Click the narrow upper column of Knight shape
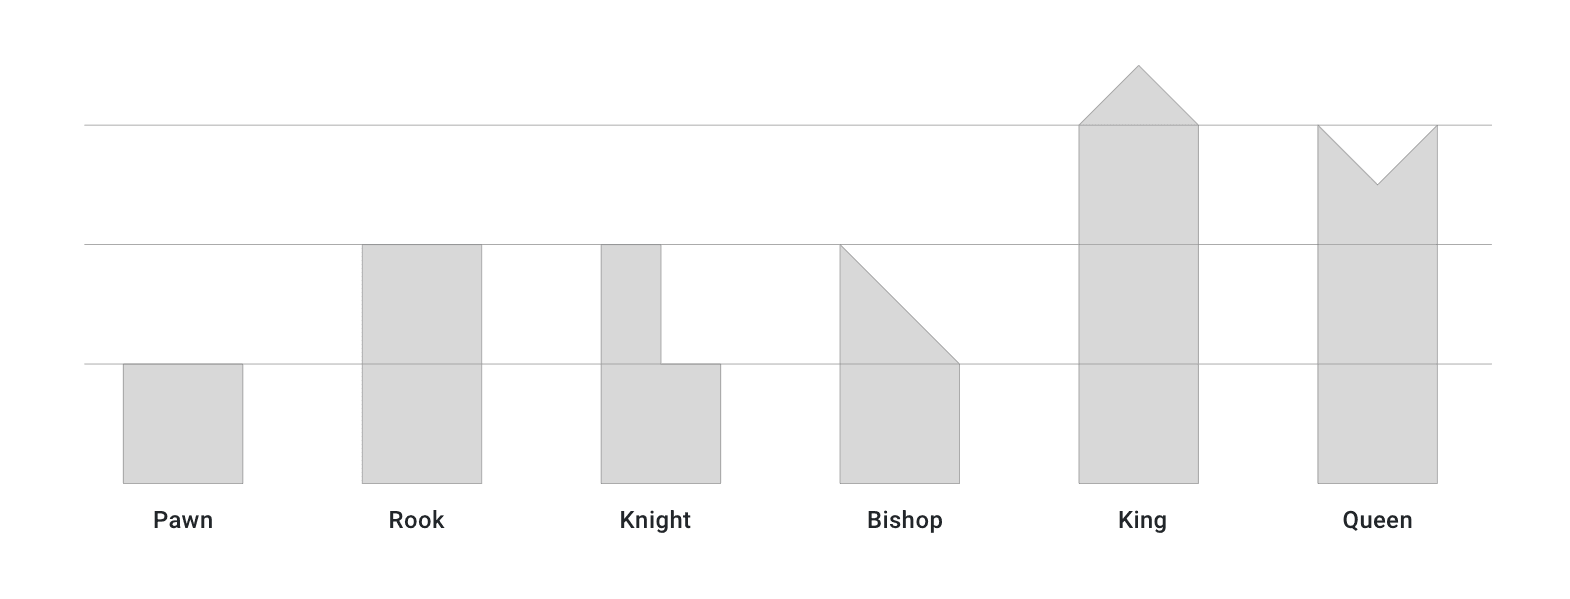This screenshot has height=599, width=1570. 631,304
